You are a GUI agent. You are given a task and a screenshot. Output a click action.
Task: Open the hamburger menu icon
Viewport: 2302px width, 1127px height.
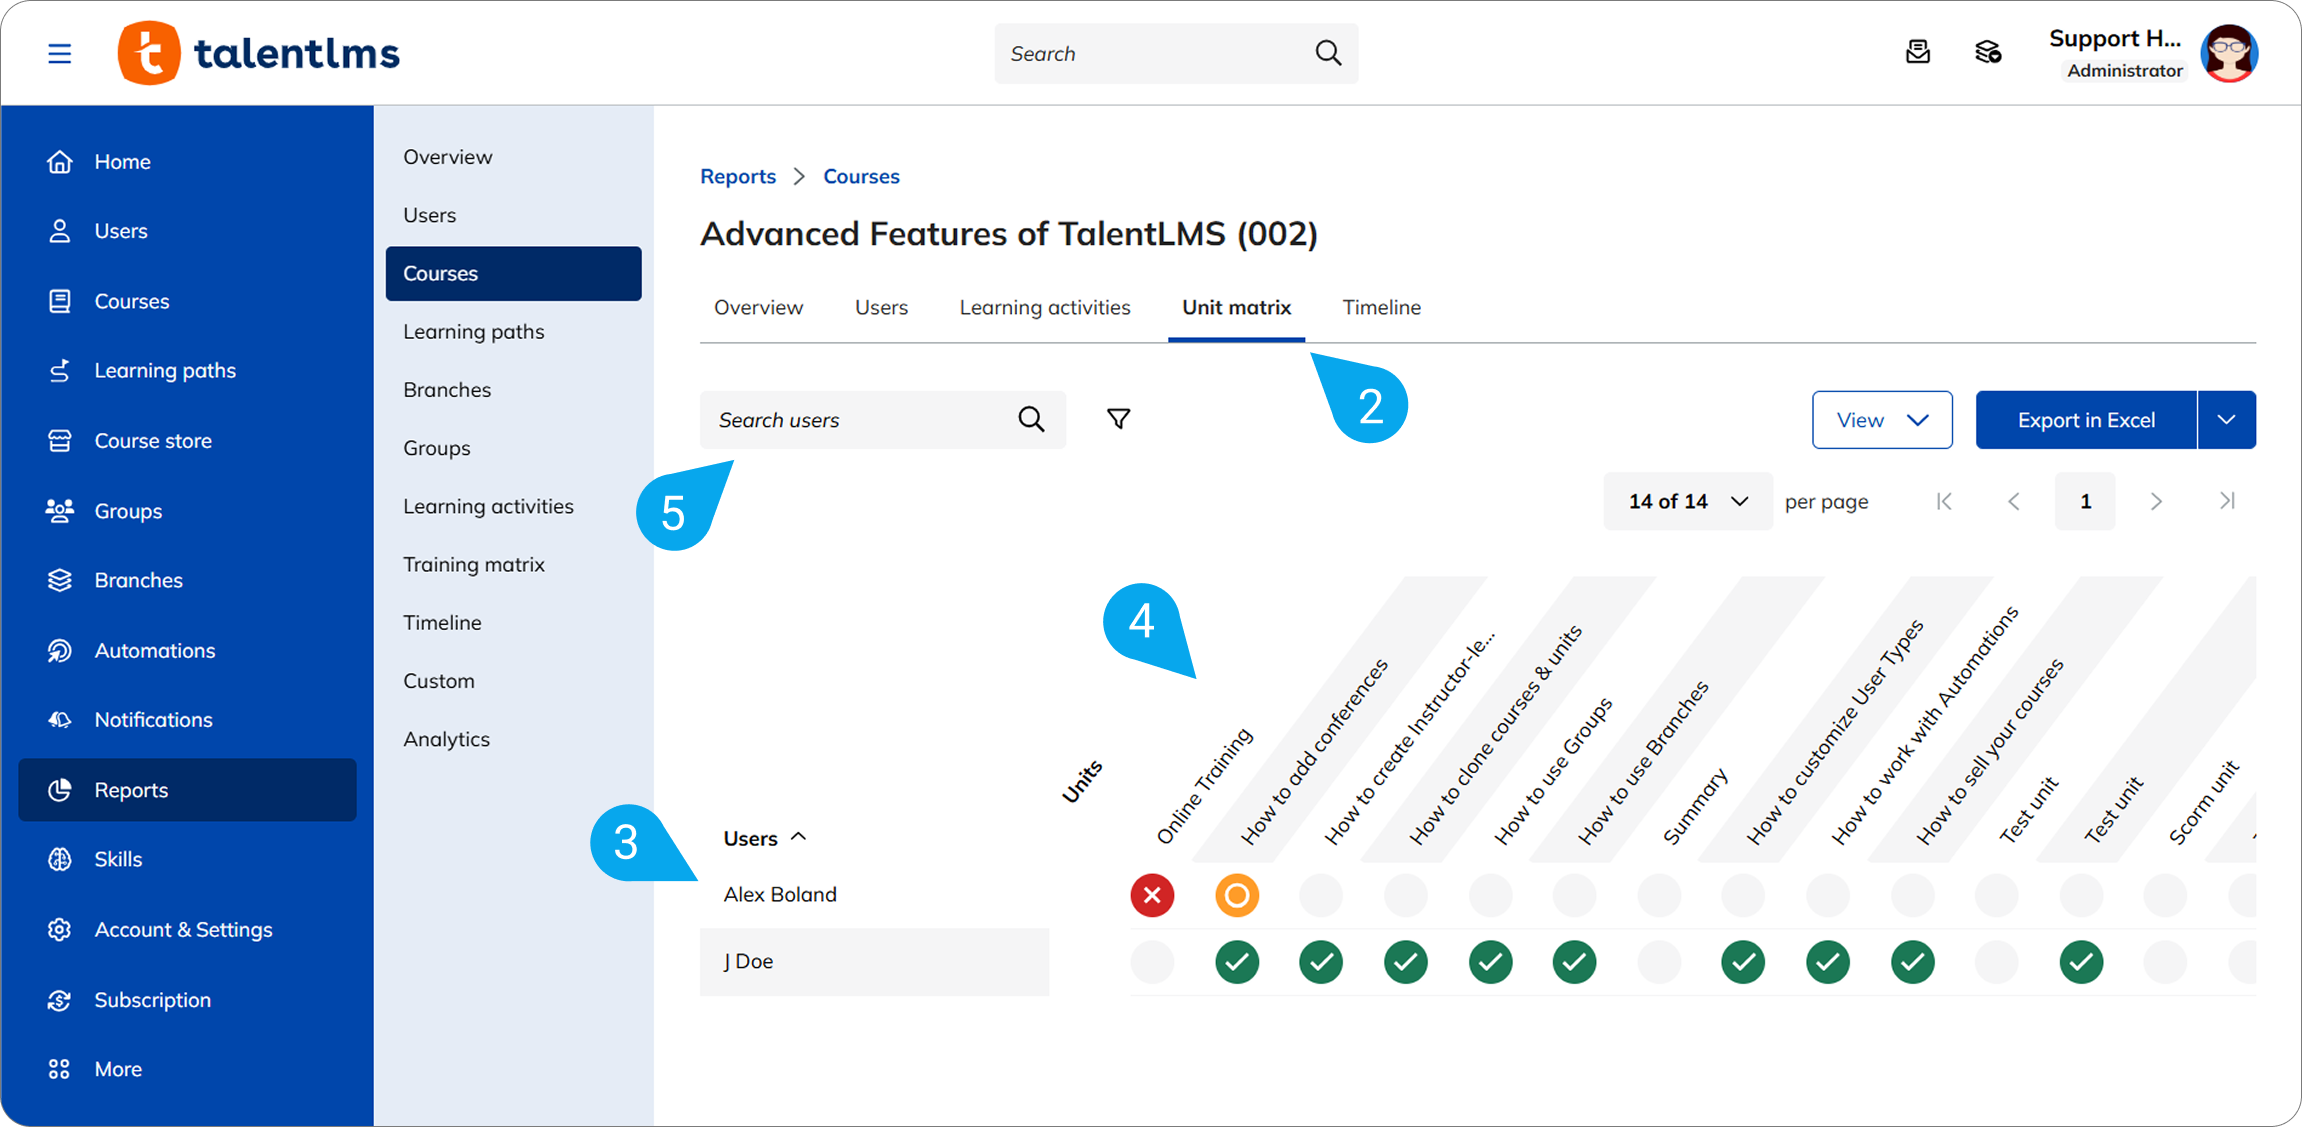point(60,53)
